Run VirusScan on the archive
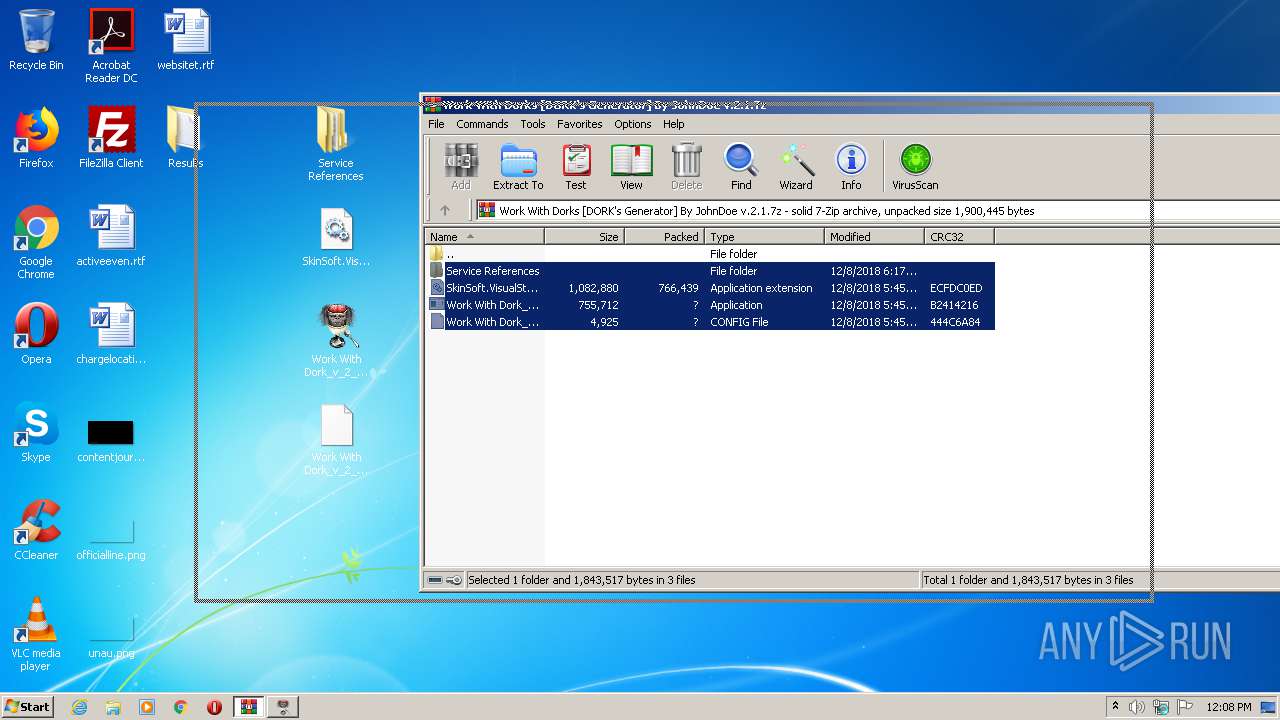1280x720 pixels. point(915,166)
